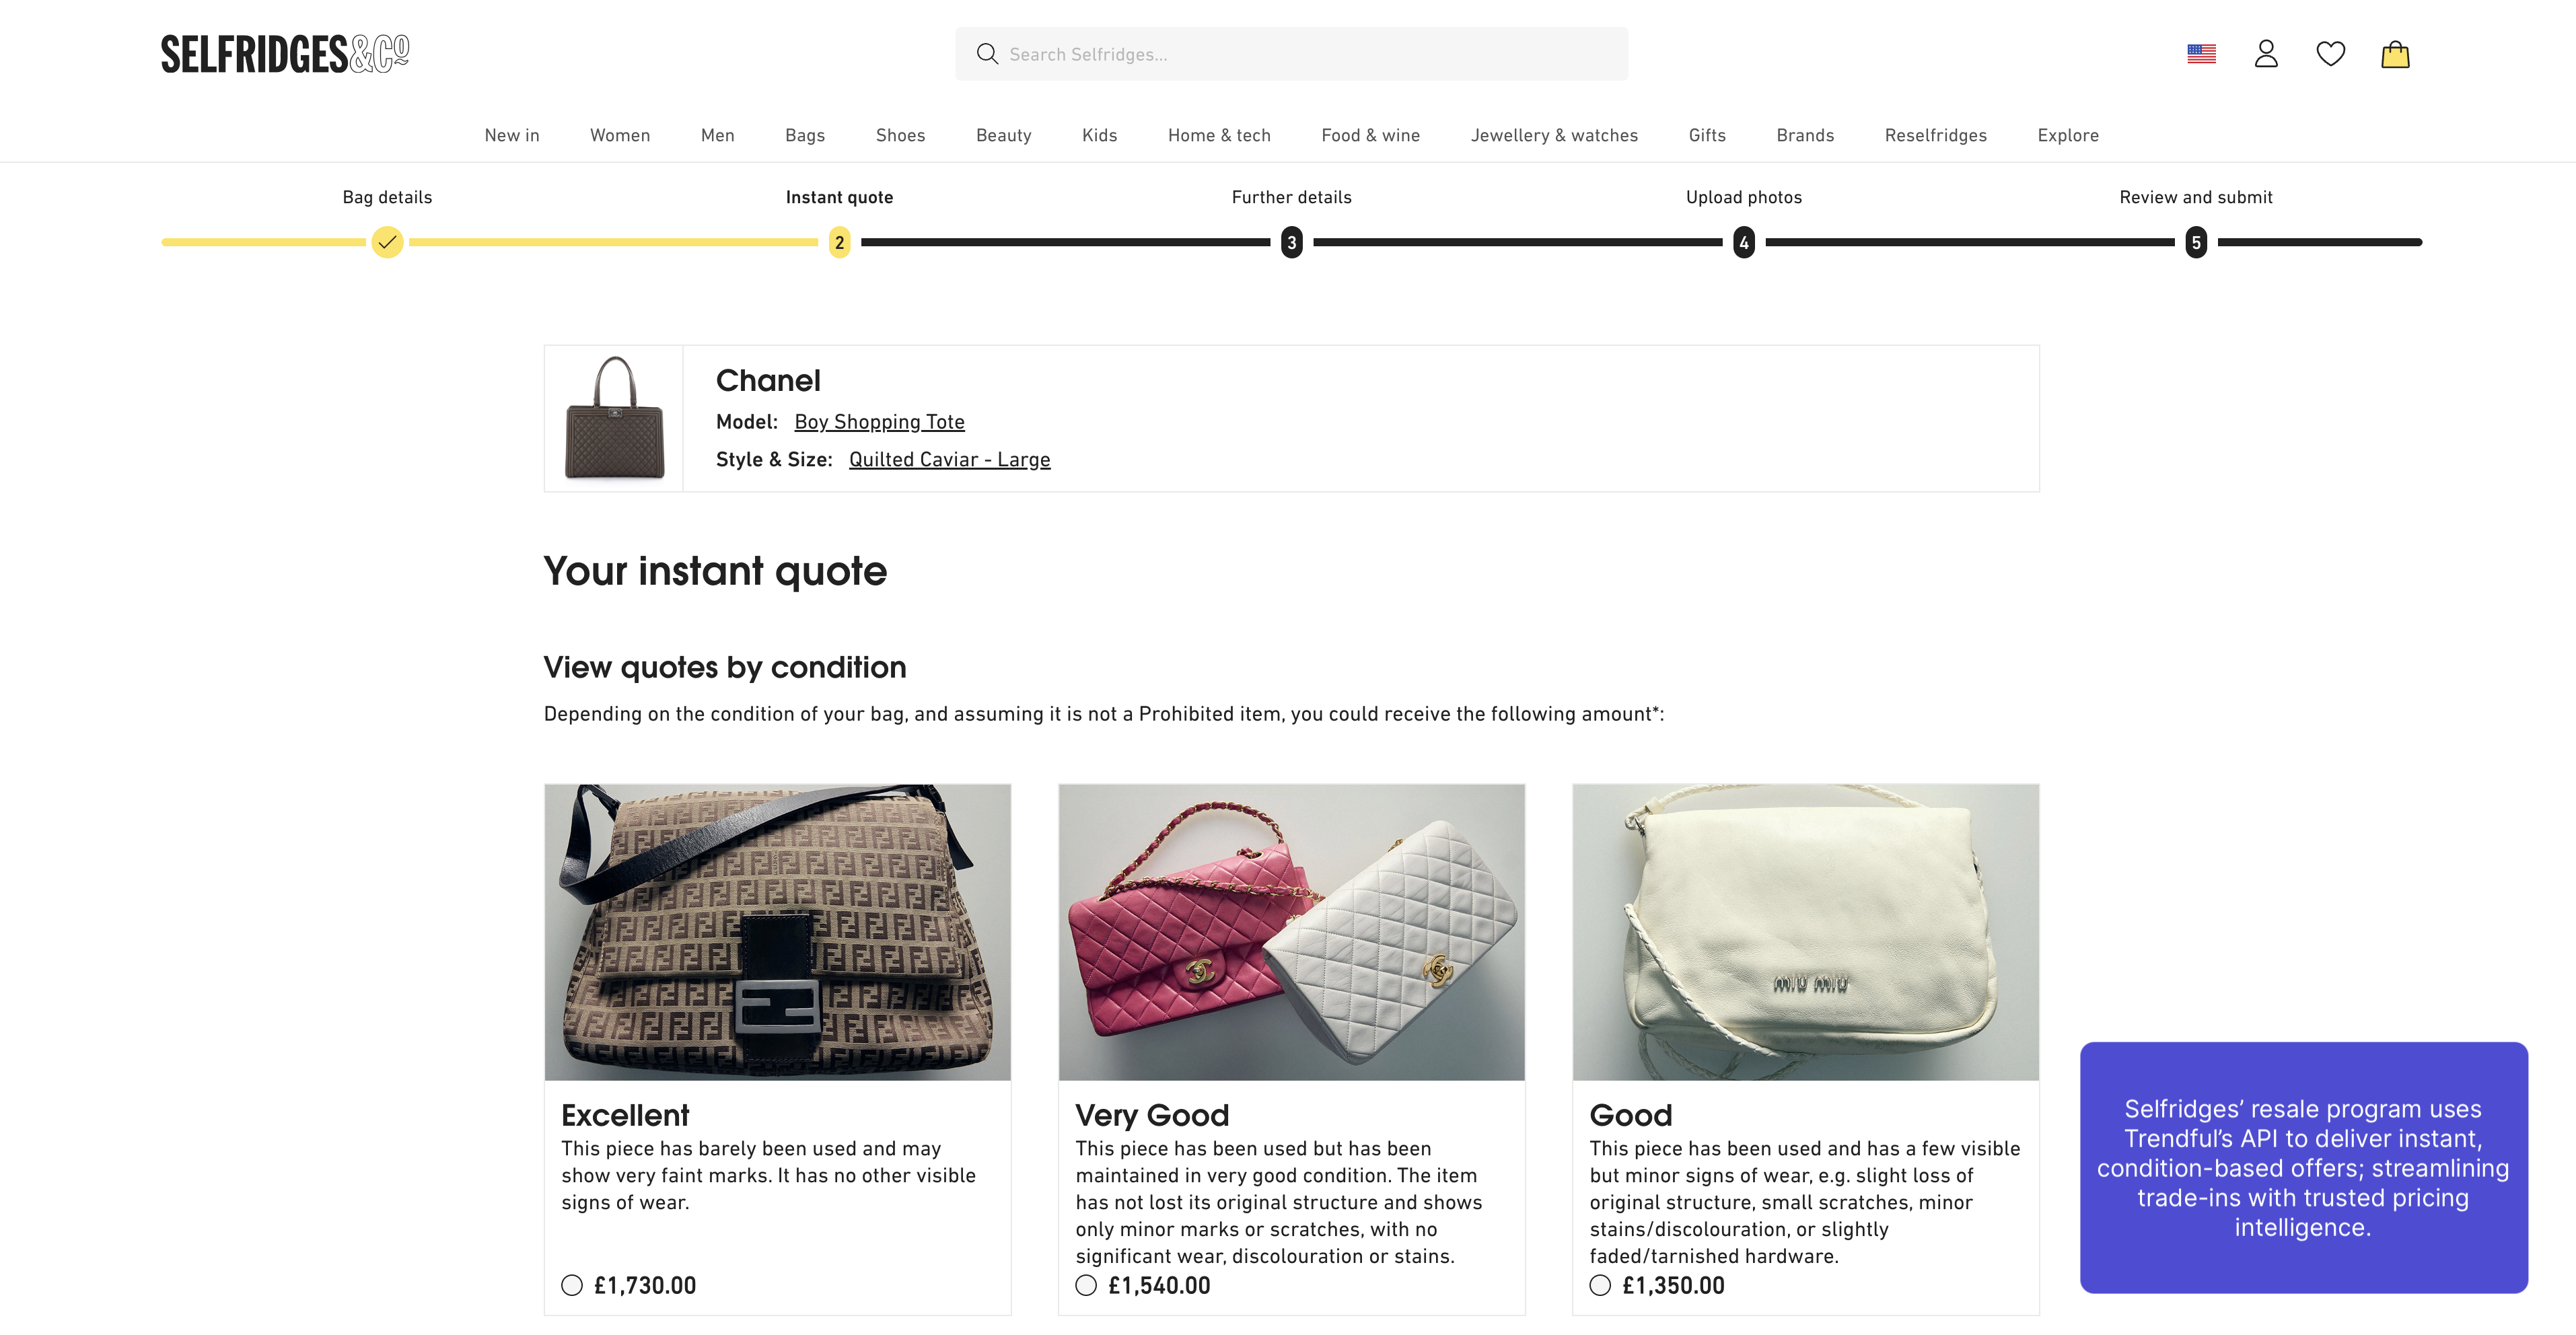Click the US flag country selector icon
This screenshot has width=2576, height=1335.
2201,54
